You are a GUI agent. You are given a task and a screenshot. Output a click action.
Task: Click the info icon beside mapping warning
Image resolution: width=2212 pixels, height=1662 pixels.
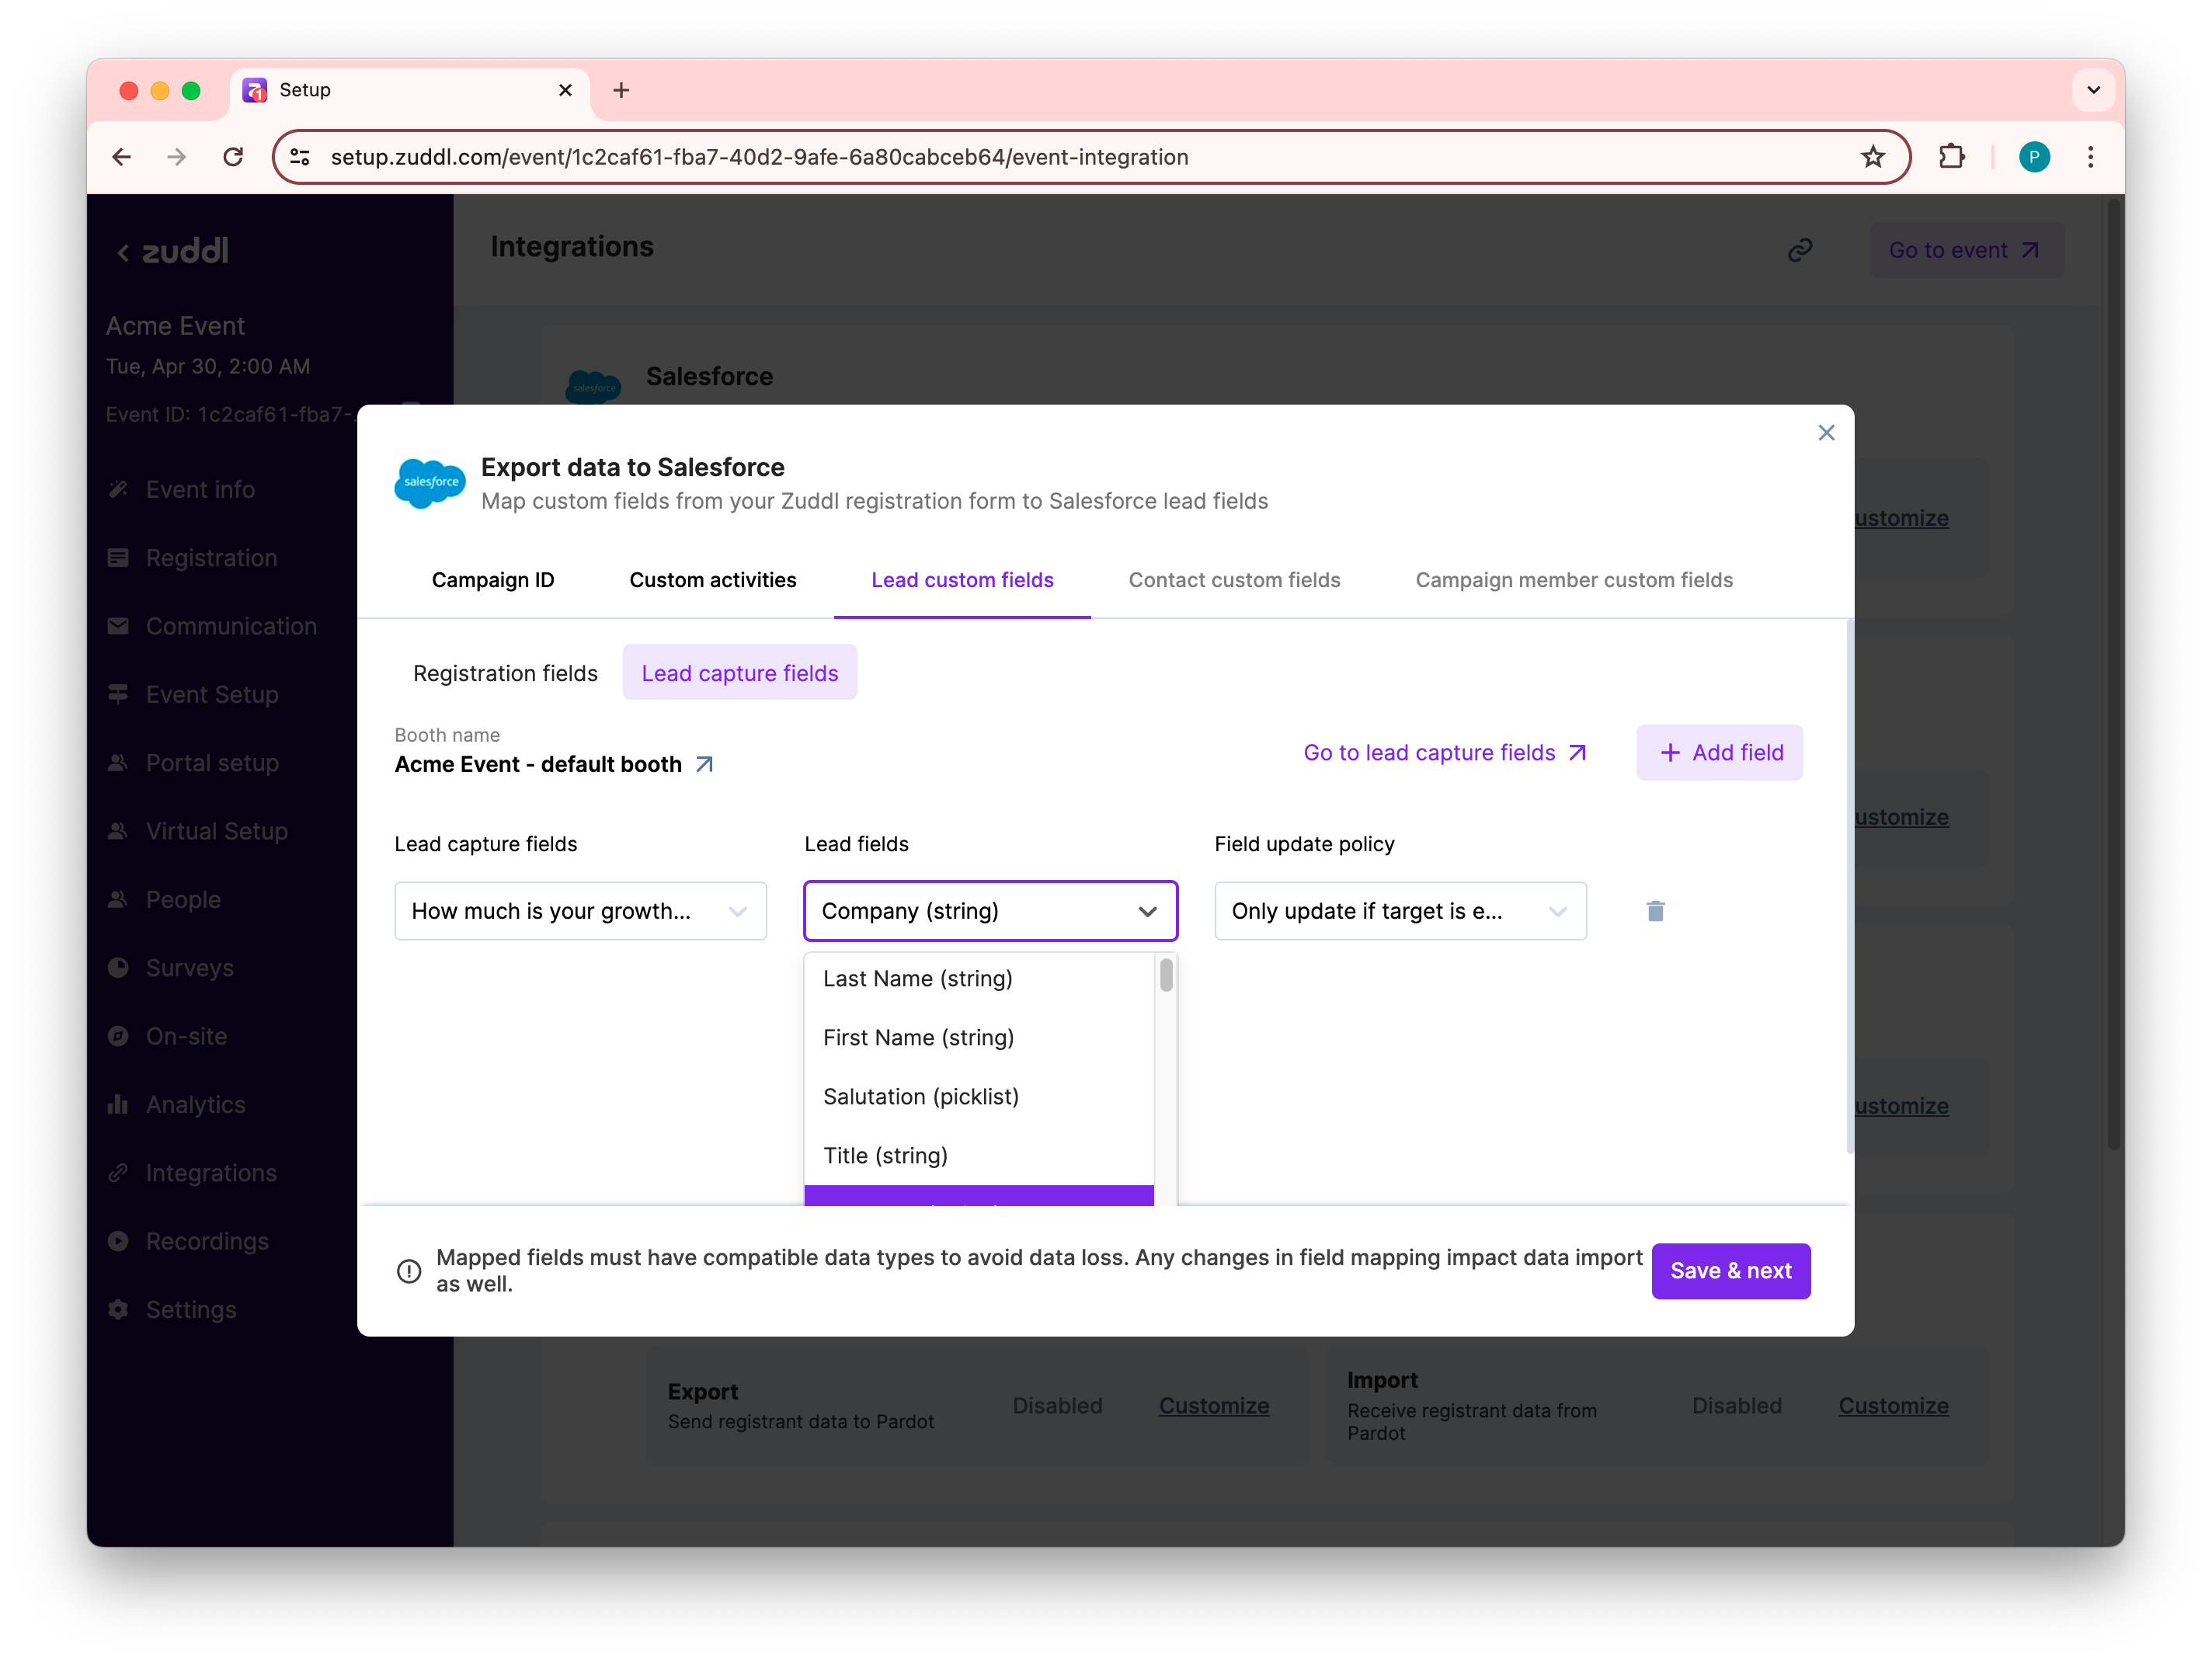coord(409,1271)
